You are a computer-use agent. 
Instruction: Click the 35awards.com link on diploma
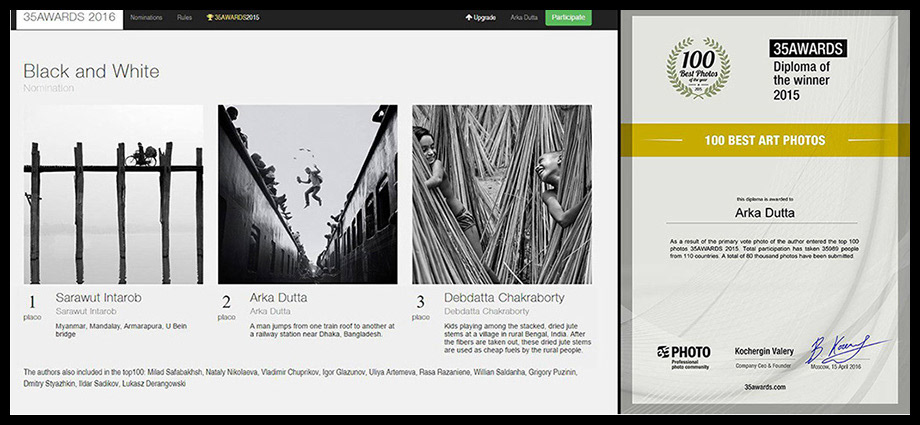(x=765, y=387)
